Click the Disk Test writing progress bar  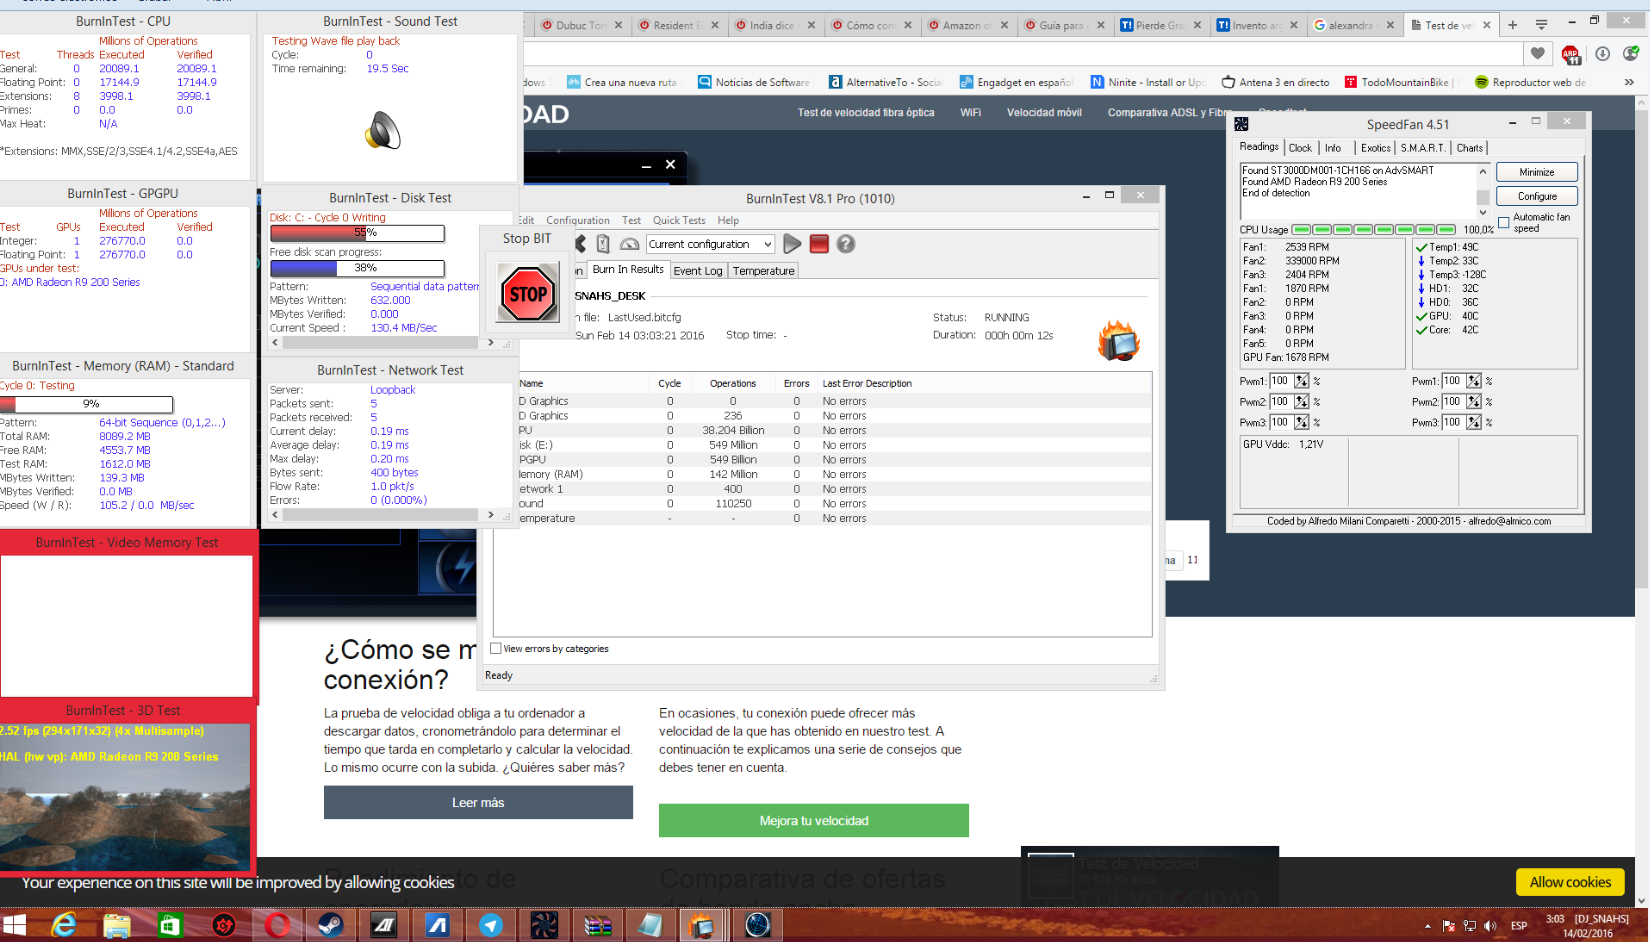click(x=357, y=232)
